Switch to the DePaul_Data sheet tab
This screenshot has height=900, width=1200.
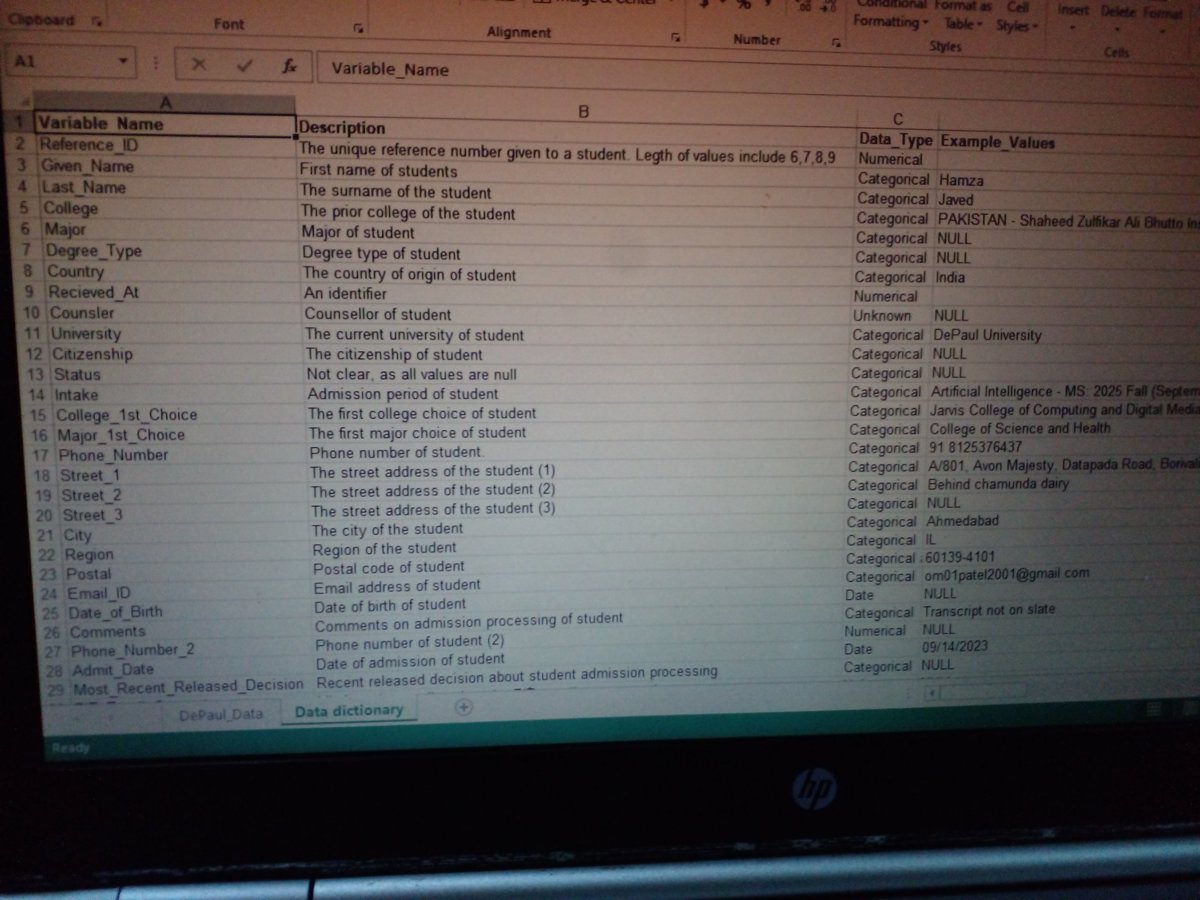pyautogui.click(x=220, y=716)
